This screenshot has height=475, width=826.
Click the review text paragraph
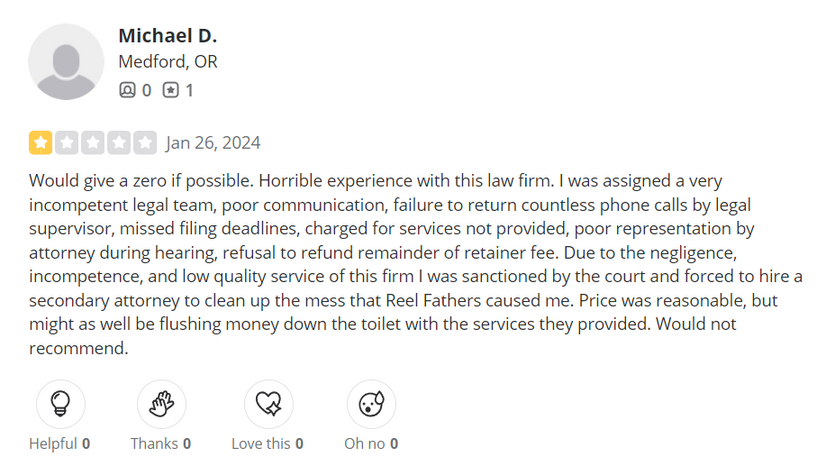(x=416, y=264)
